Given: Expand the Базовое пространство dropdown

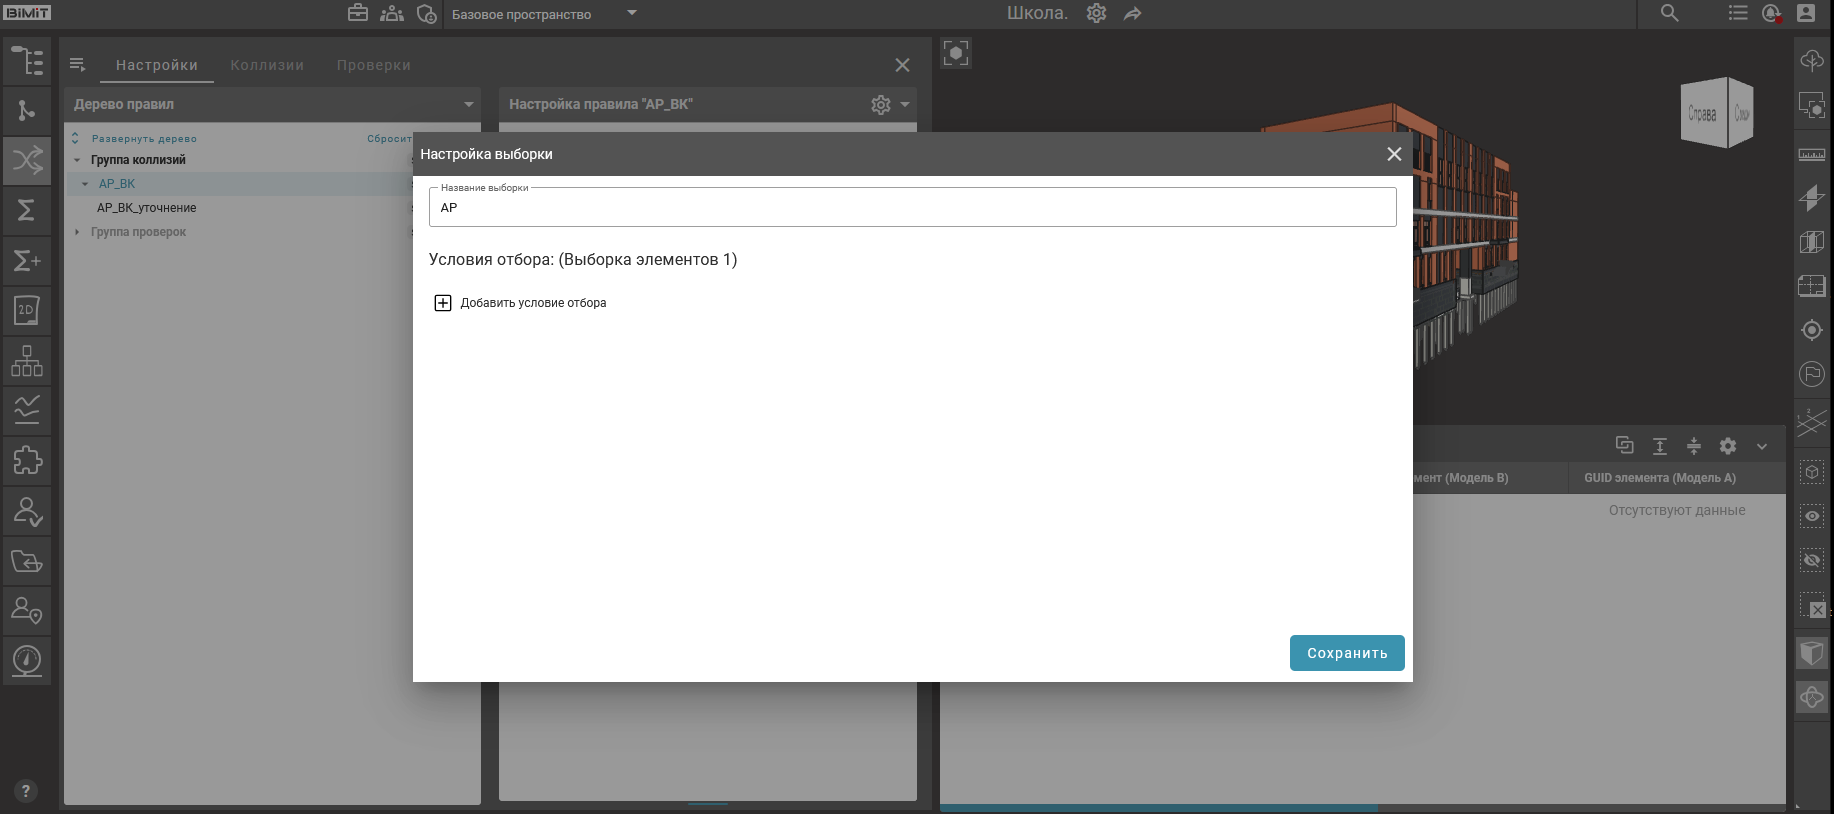Looking at the screenshot, I should 631,13.
